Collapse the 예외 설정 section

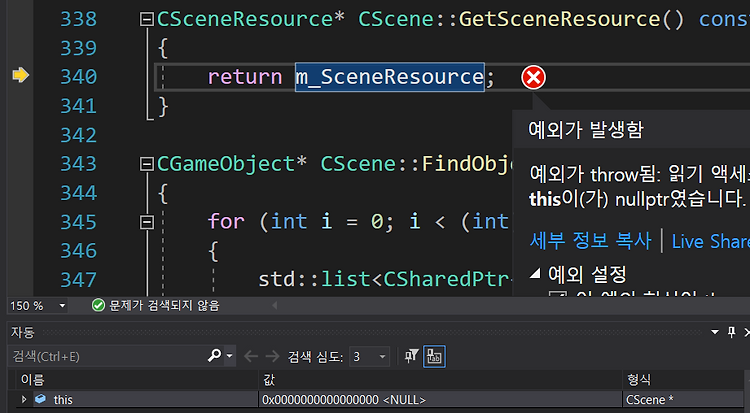(x=535, y=274)
